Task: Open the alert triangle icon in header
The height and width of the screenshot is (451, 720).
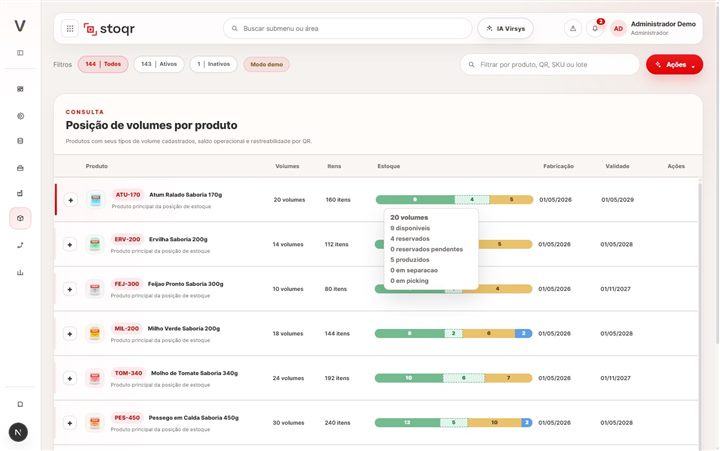Action: (573, 28)
